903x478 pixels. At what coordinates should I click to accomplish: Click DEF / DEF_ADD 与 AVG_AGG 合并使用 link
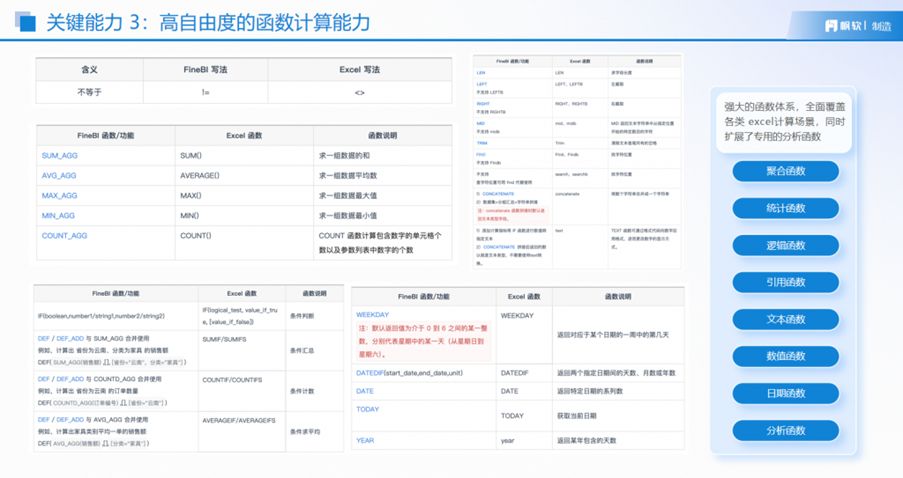pos(93,420)
